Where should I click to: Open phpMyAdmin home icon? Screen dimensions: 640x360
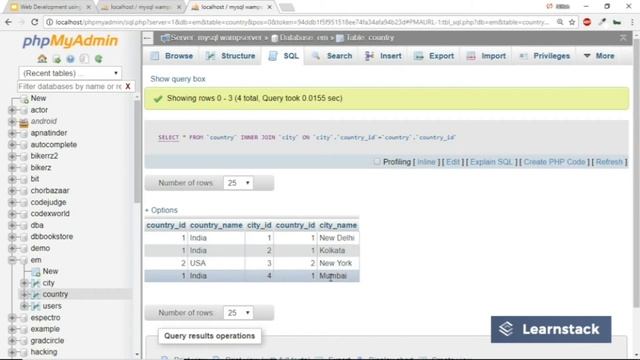[x=42, y=59]
